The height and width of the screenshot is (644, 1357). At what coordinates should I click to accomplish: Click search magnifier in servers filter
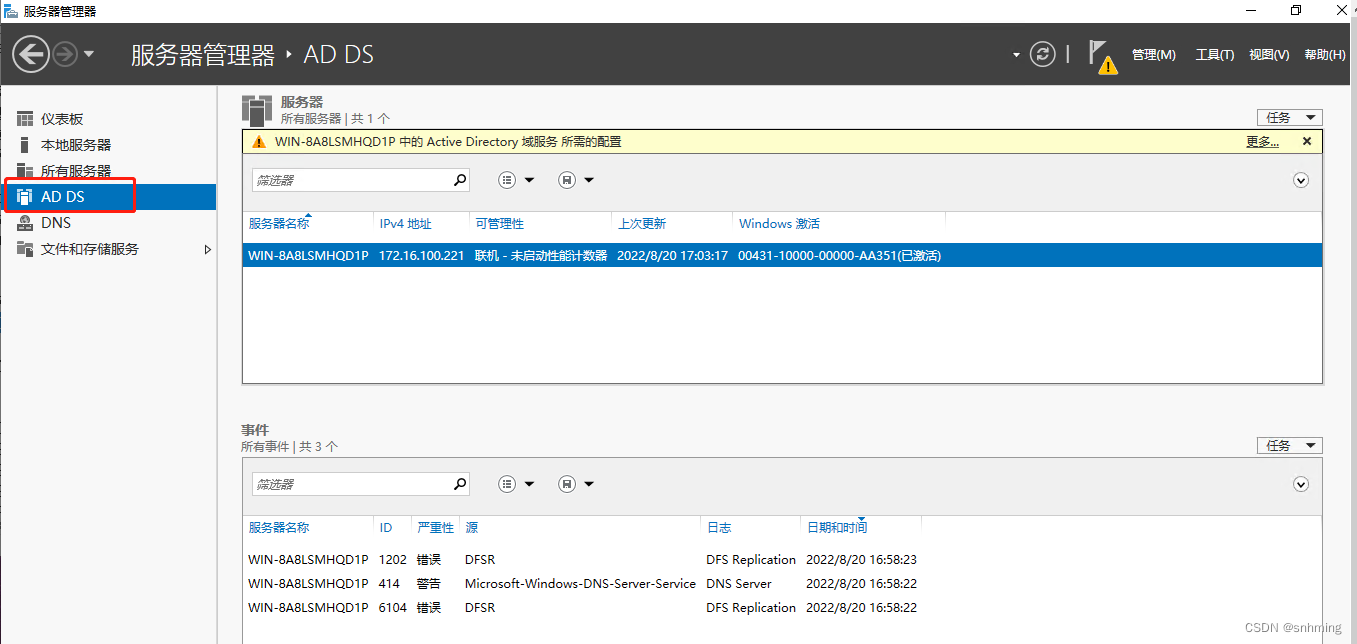459,180
